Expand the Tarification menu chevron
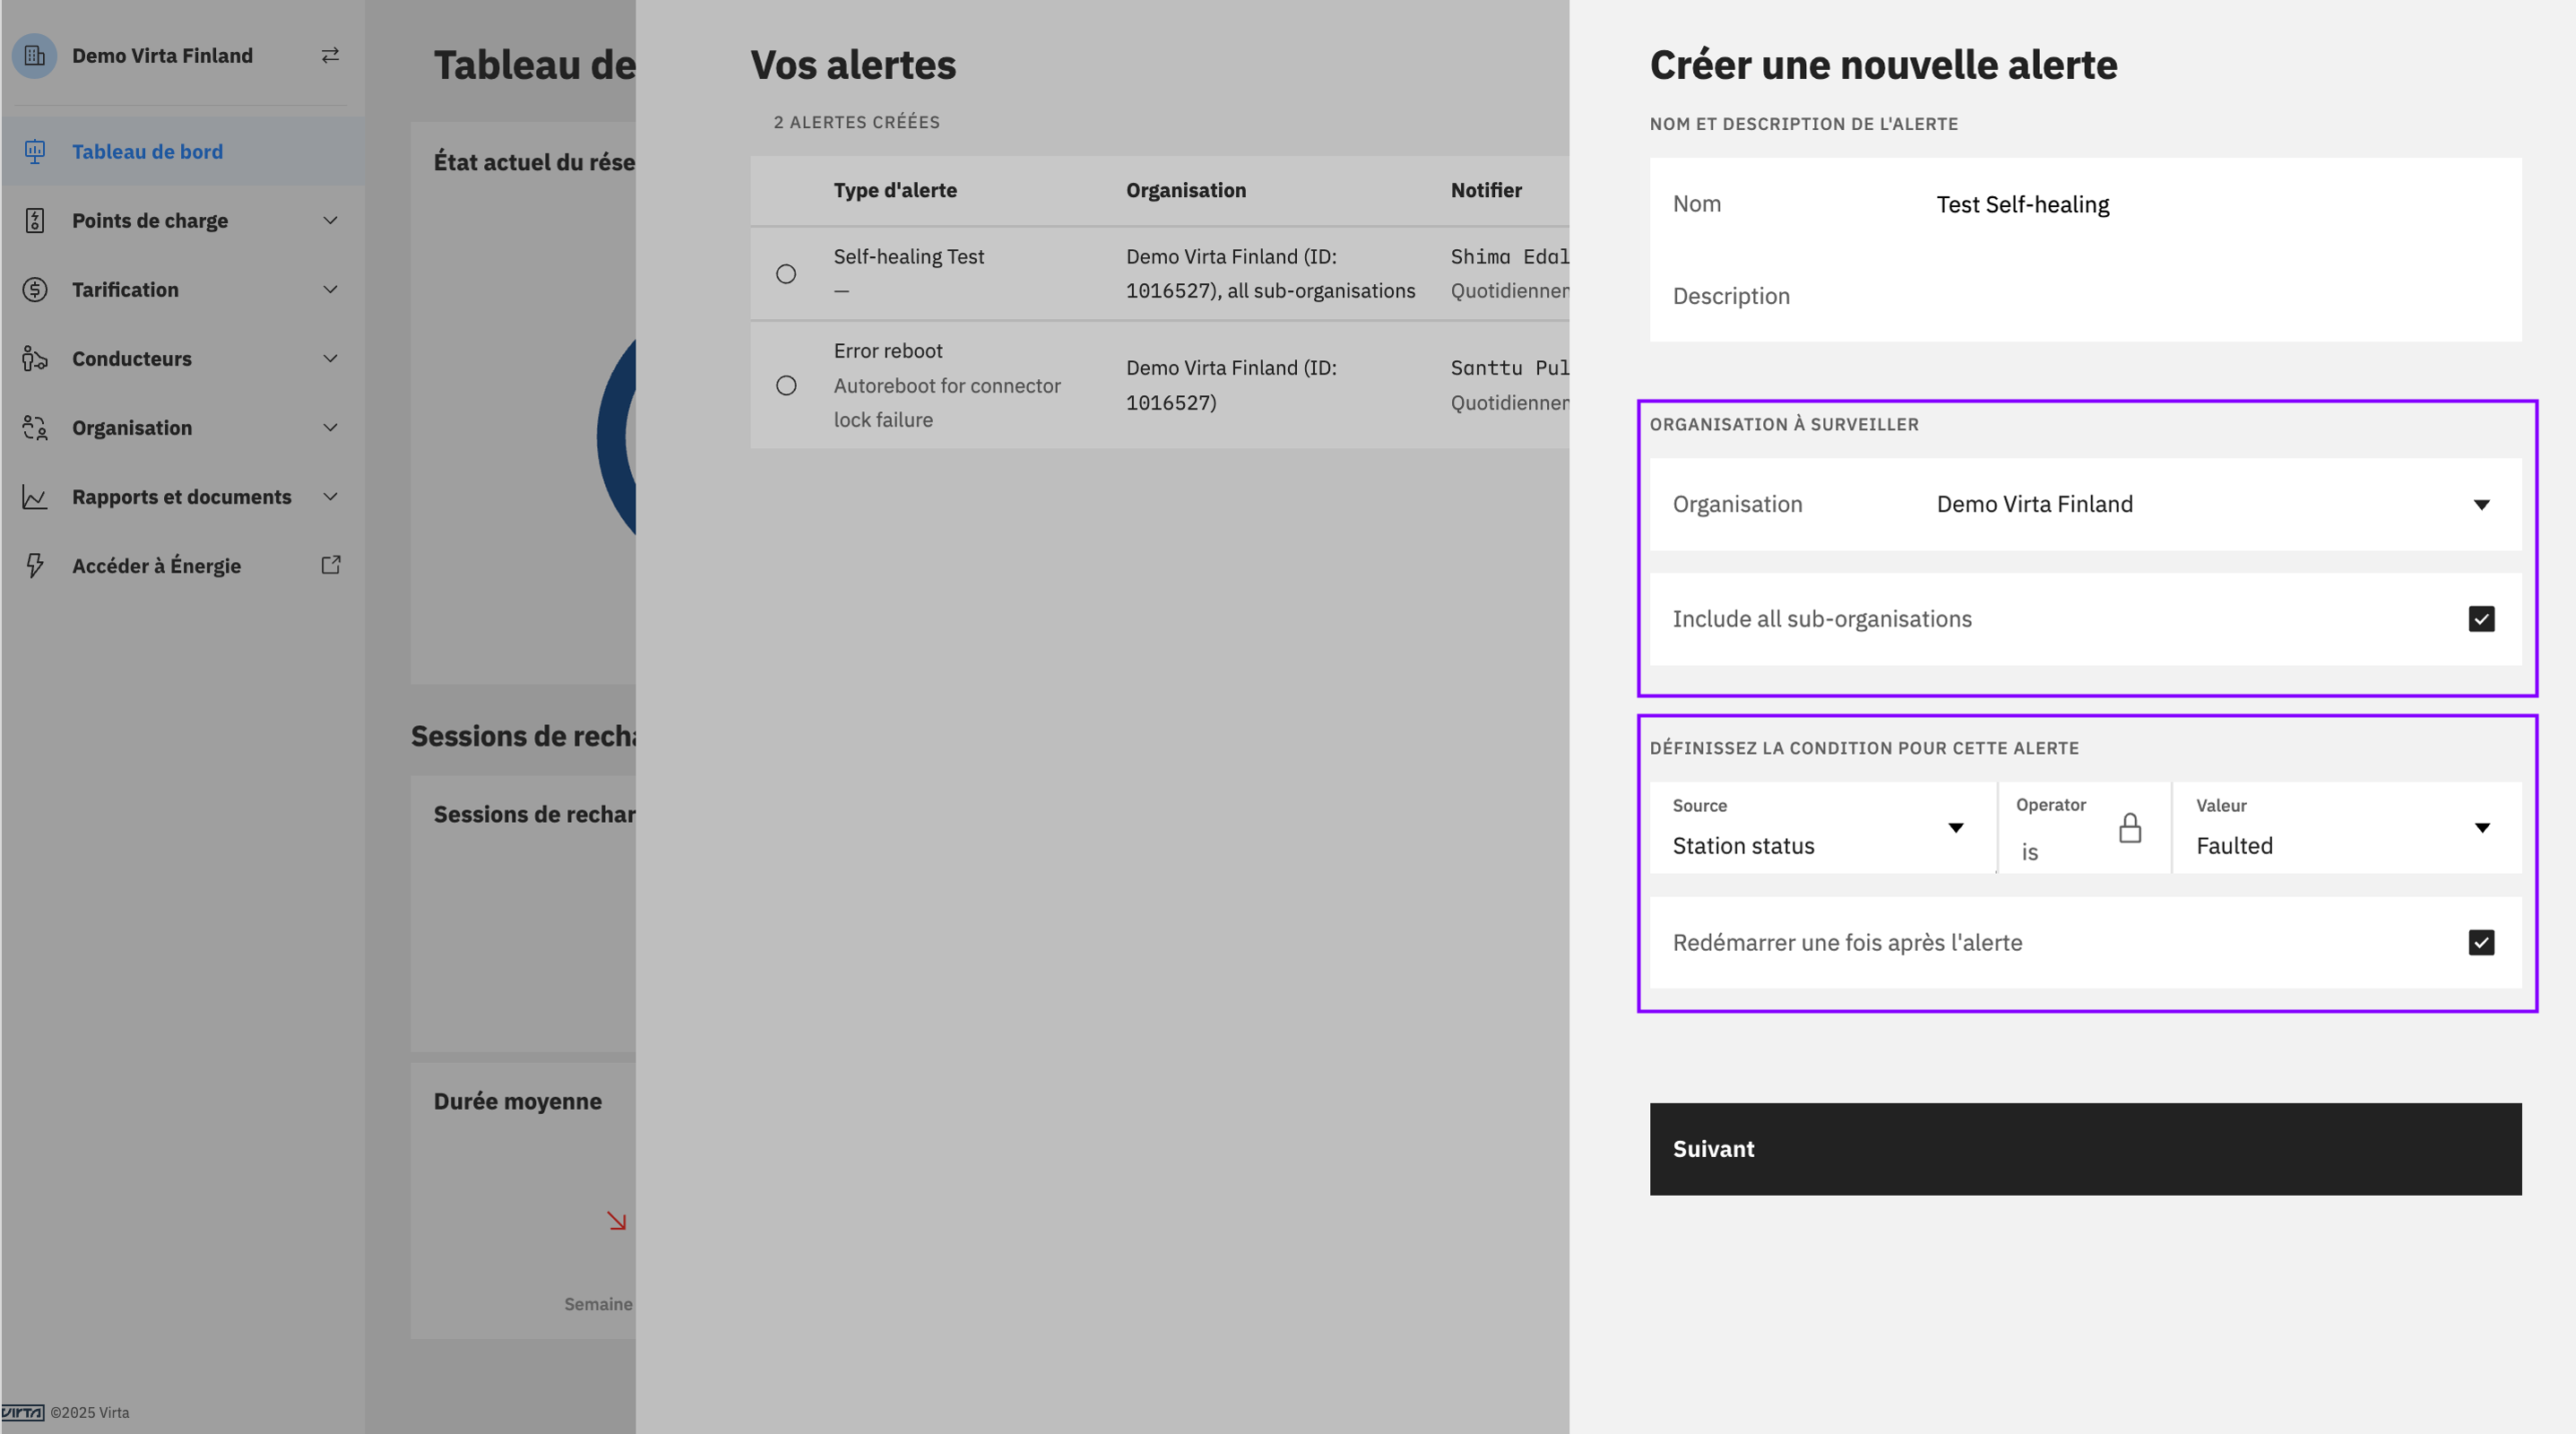This screenshot has width=2576, height=1434. pyautogui.click(x=330, y=289)
